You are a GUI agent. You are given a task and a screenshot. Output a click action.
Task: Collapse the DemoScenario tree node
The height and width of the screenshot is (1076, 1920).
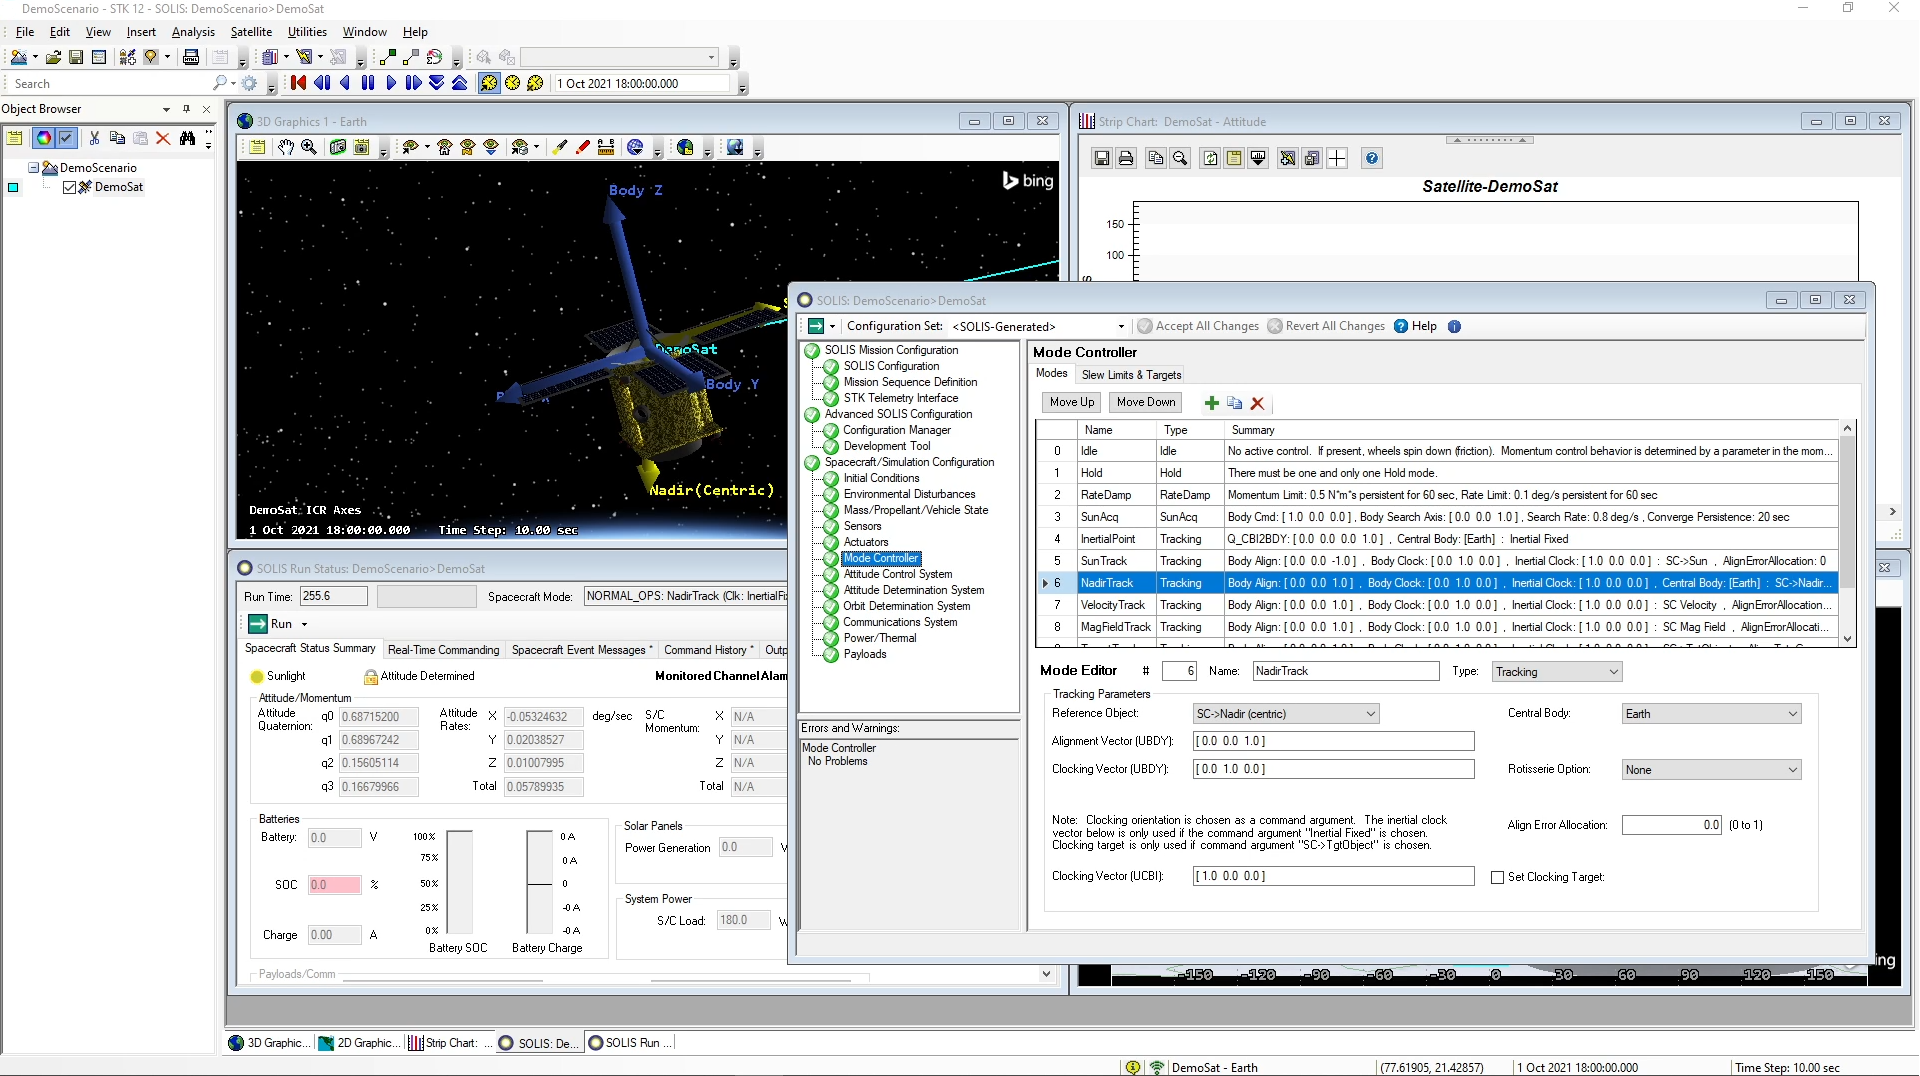click(x=33, y=167)
